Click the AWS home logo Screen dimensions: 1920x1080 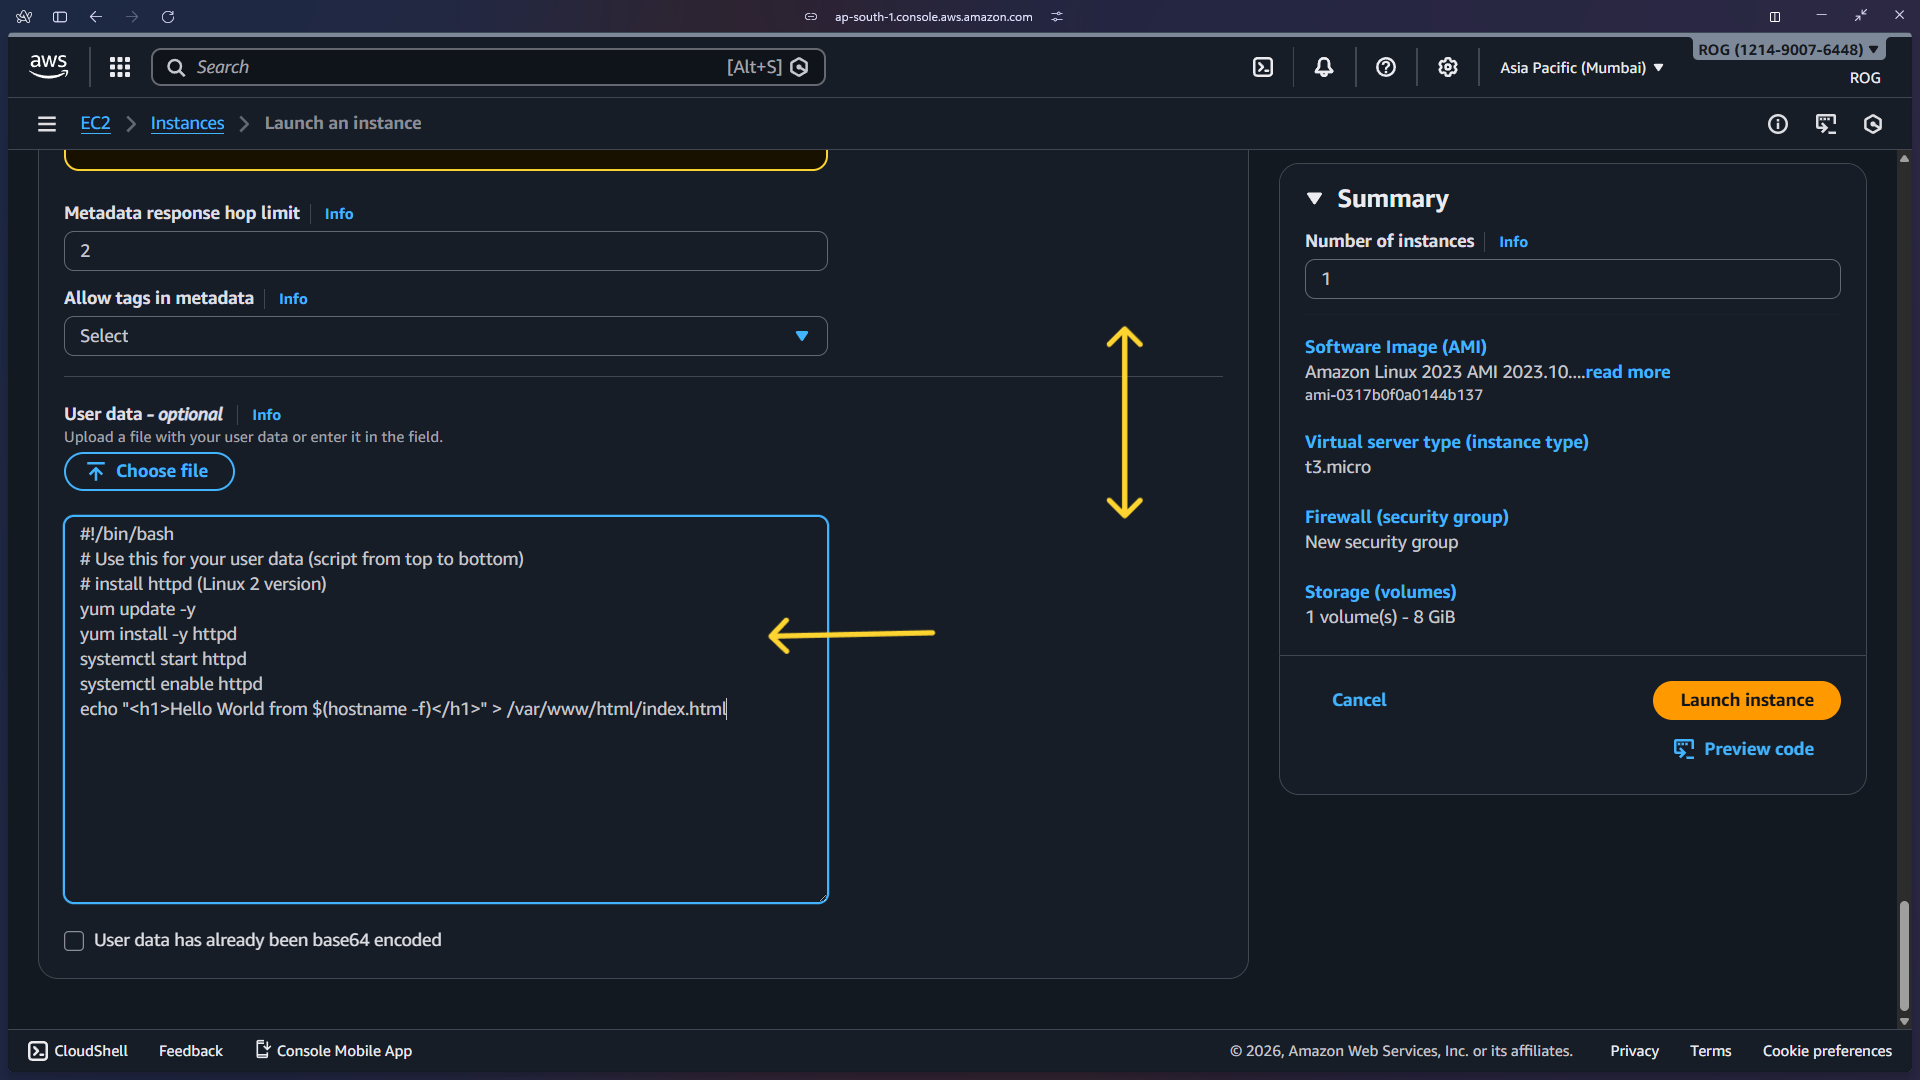[48, 66]
